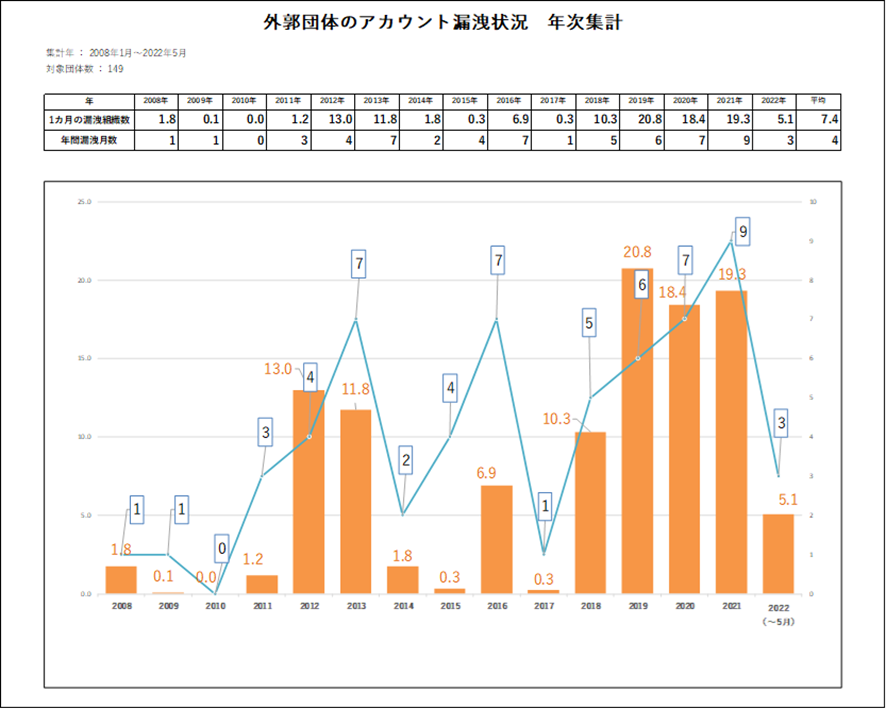Select the boxed line label 9 for 2021
This screenshot has height=709, width=886.
tap(742, 231)
